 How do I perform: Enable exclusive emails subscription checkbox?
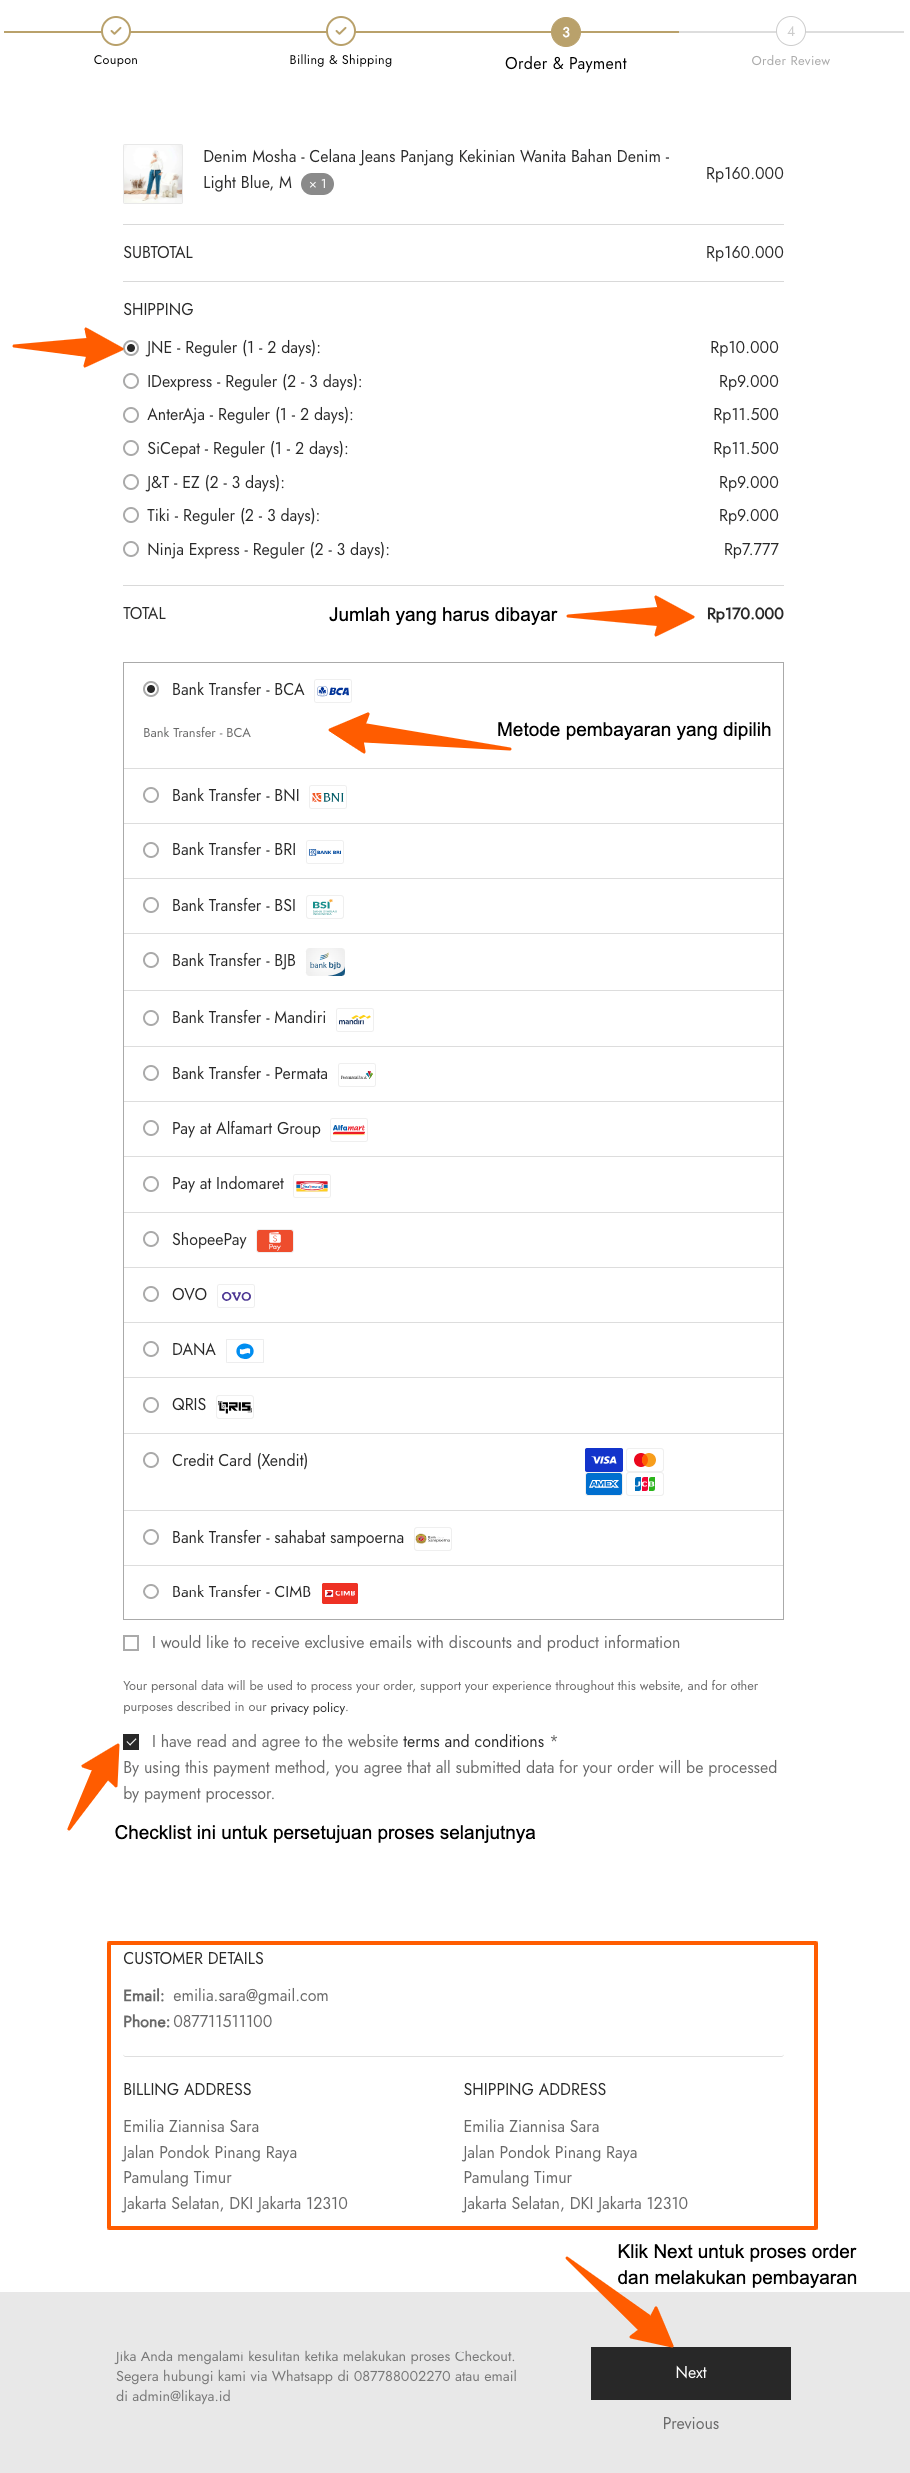coord(131,1643)
